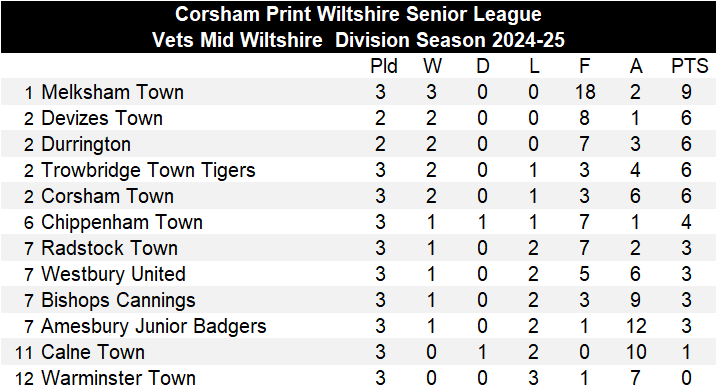
Task: Click the F column header
Action: 584,66
